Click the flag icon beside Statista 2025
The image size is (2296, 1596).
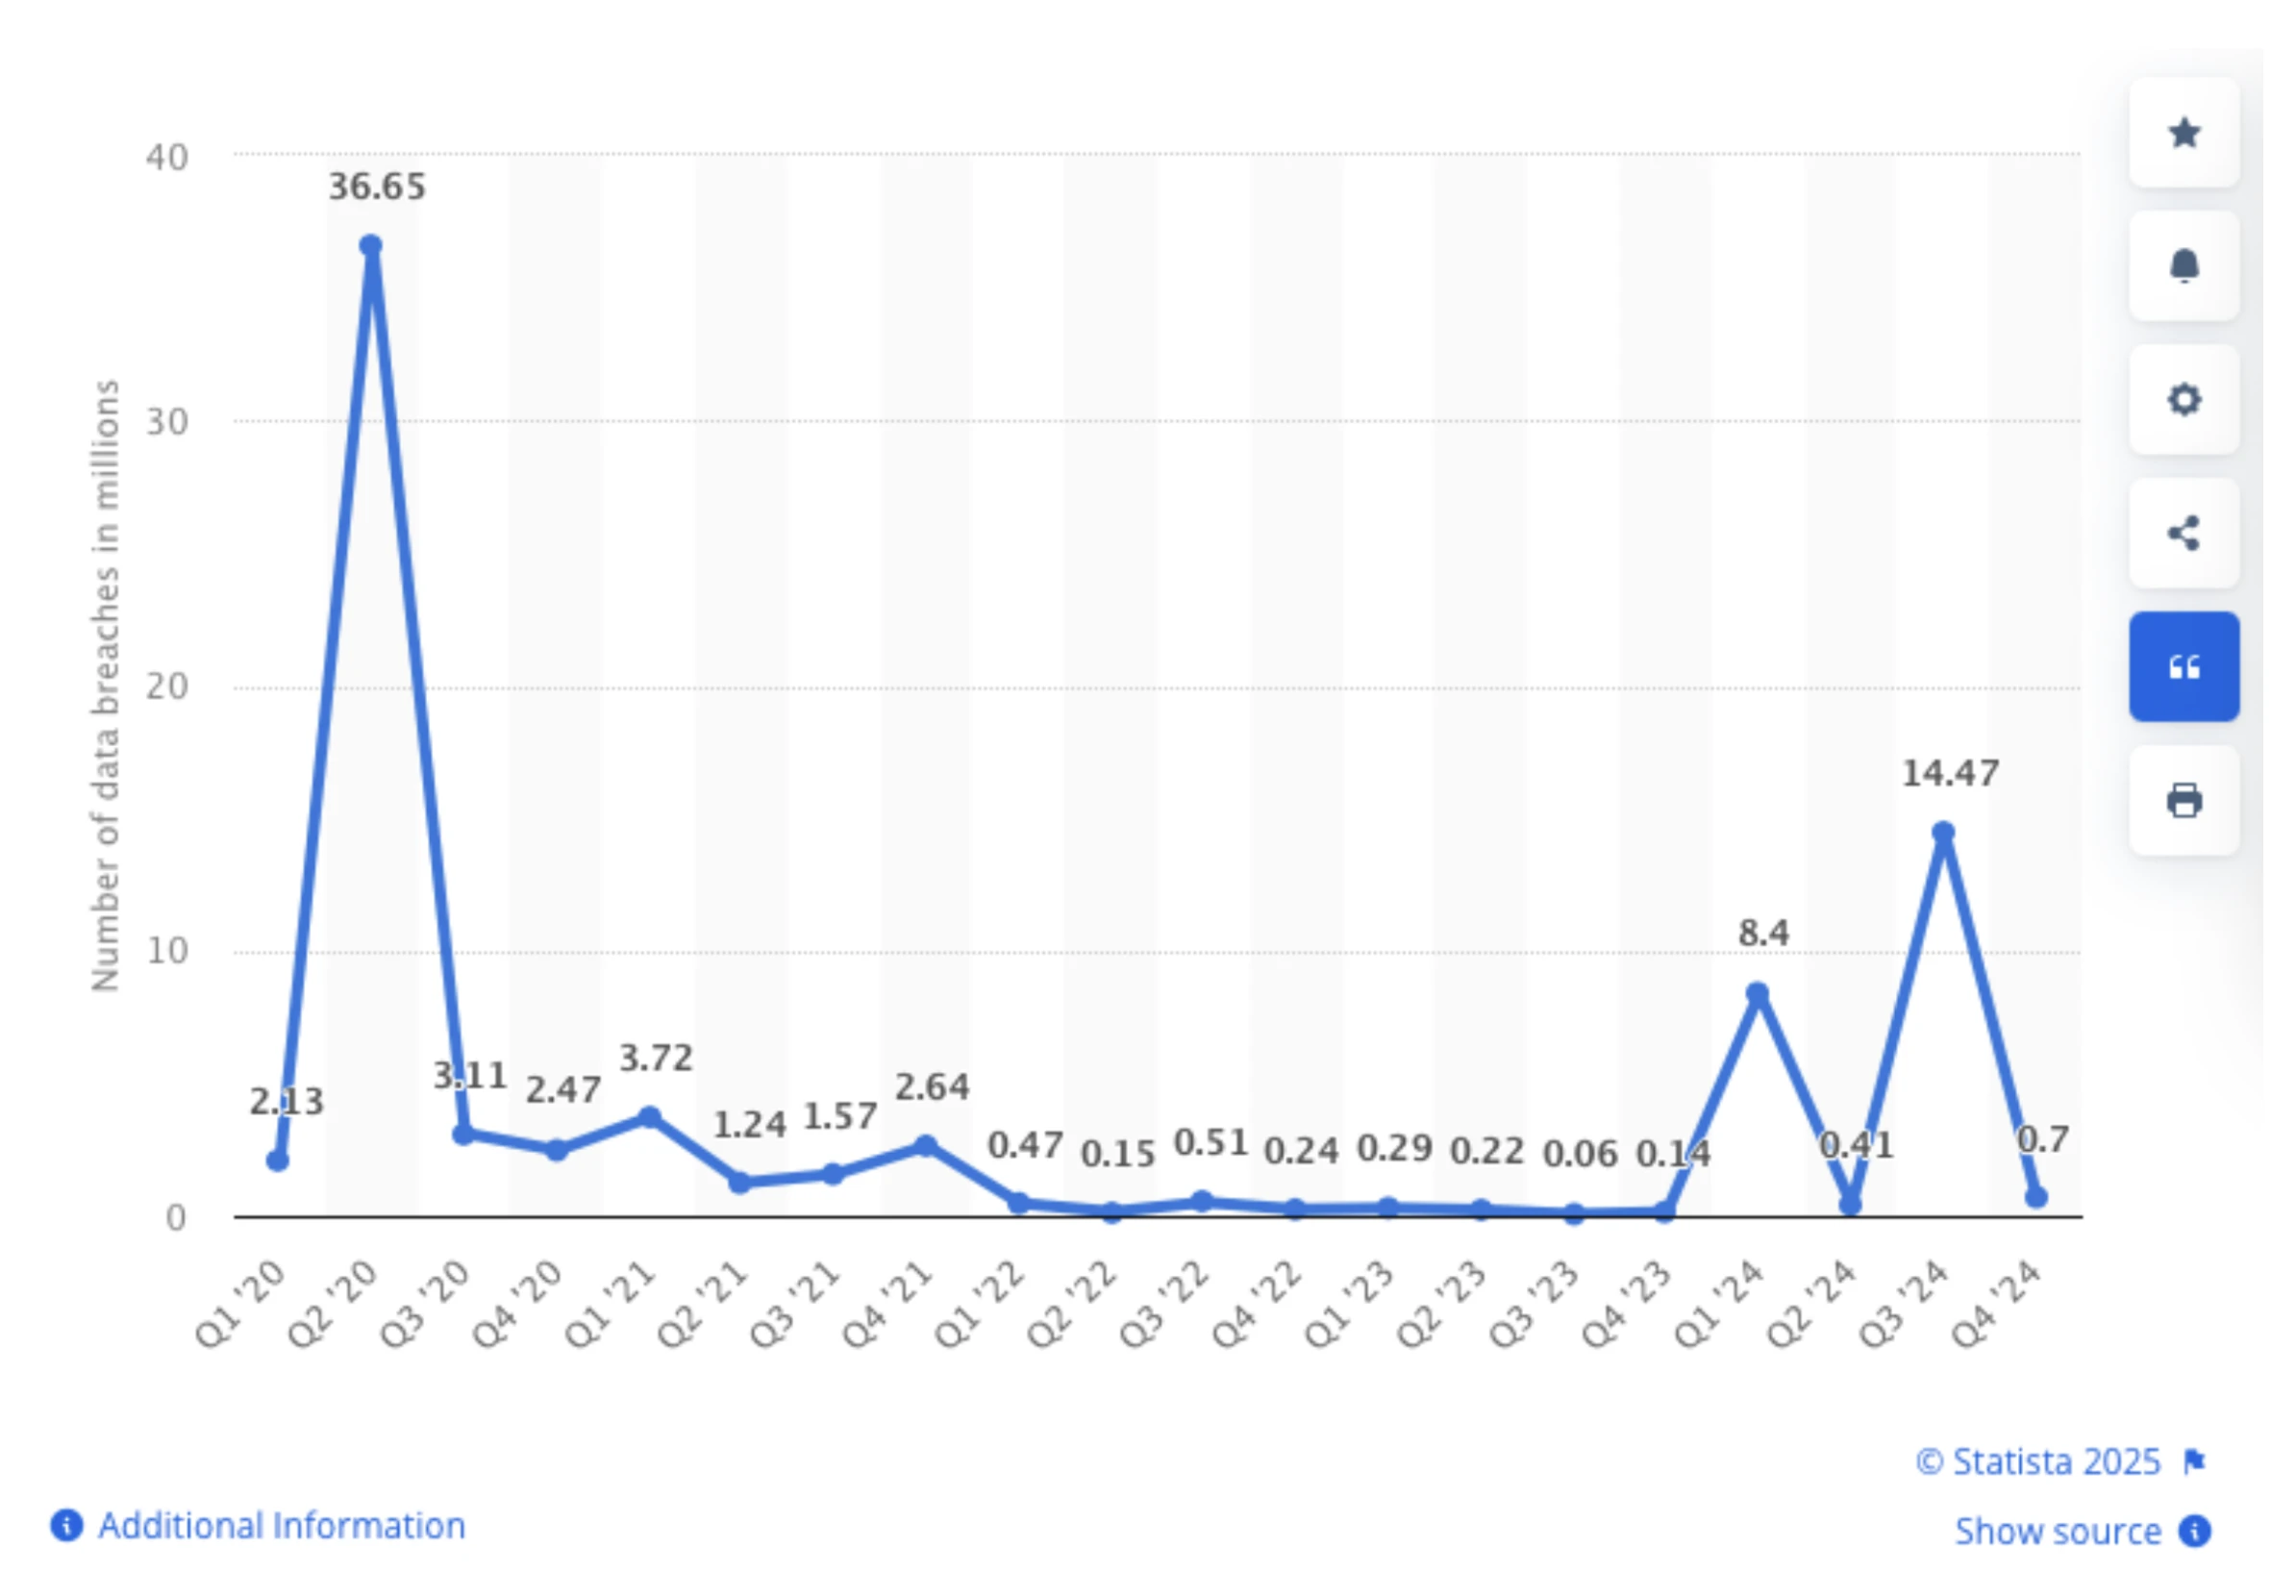pos(2194,1462)
